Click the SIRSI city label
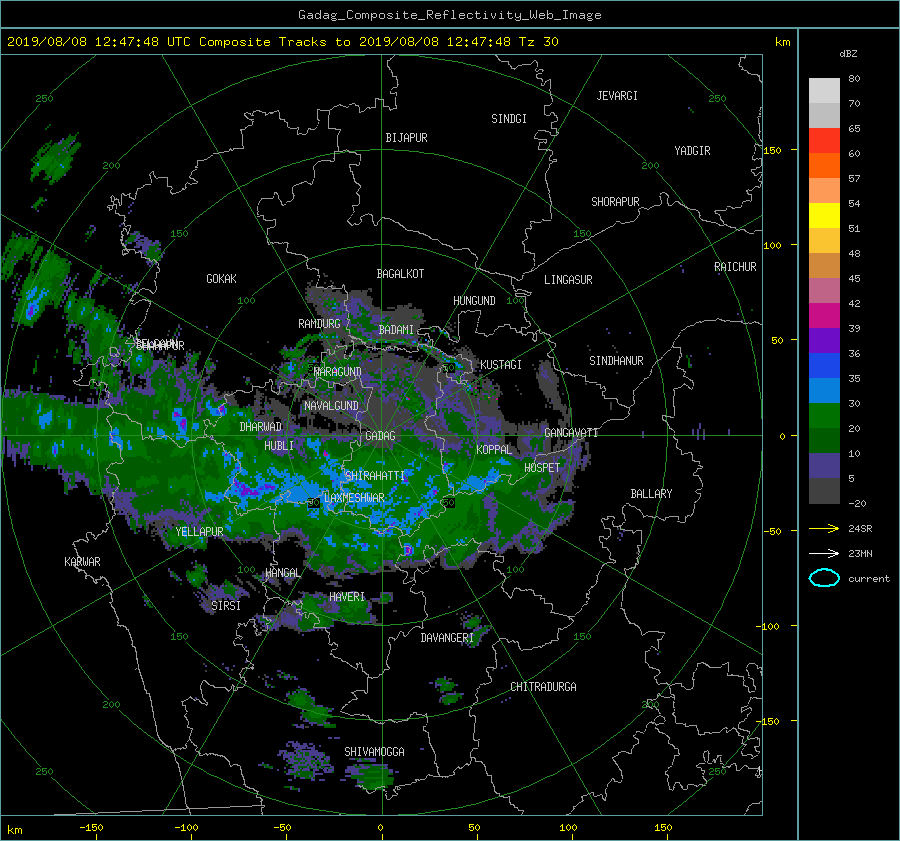The height and width of the screenshot is (841, 900). point(226,606)
